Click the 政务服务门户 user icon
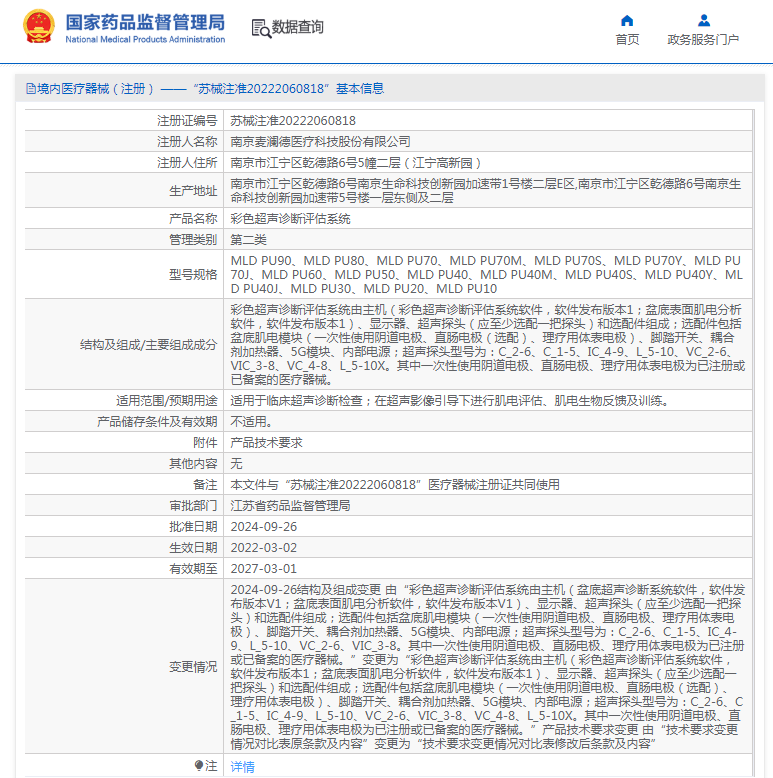This screenshot has height=778, width=773. point(704,20)
